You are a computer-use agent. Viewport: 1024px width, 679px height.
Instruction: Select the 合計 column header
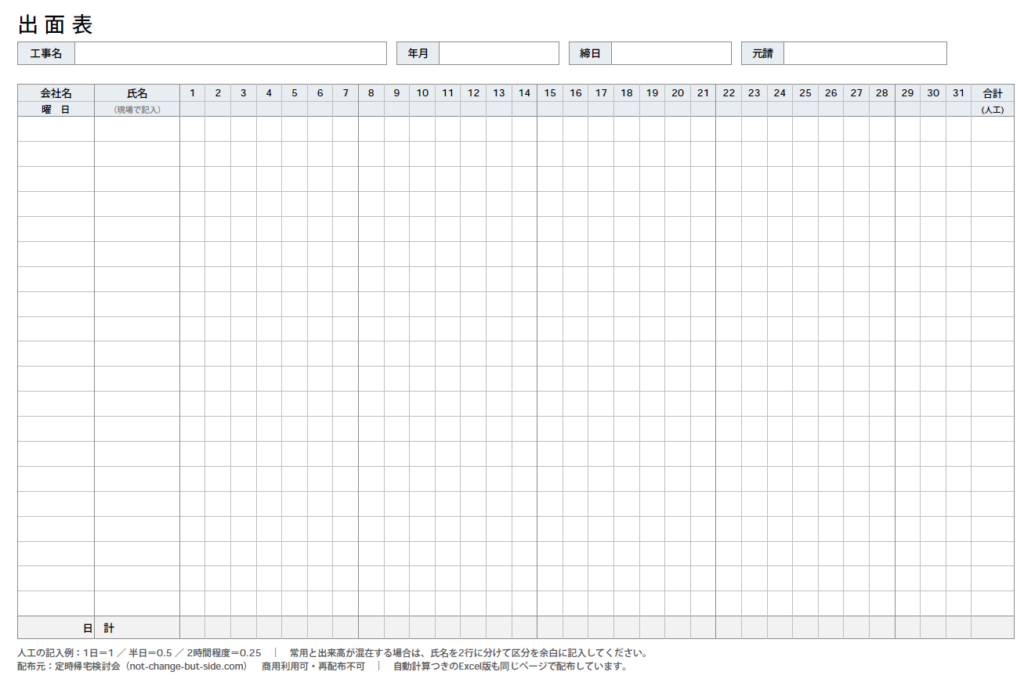993,93
